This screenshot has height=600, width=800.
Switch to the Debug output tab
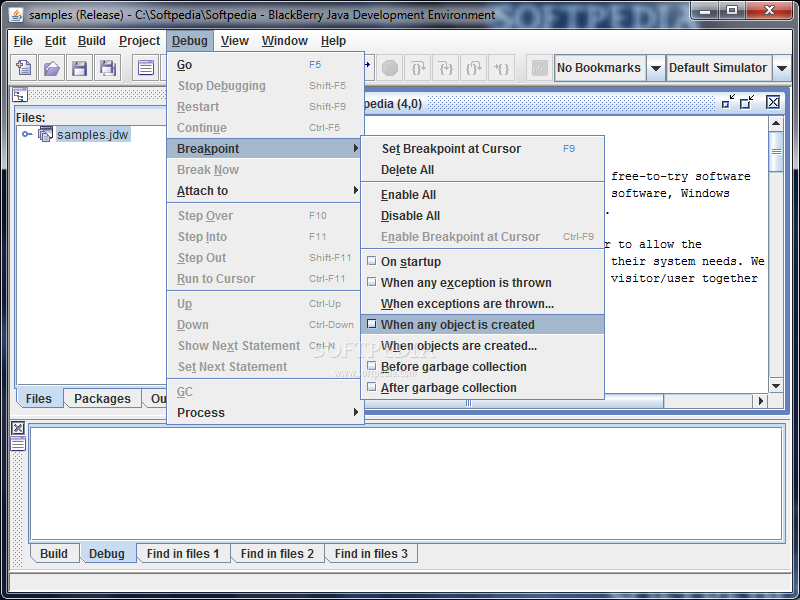coord(107,554)
